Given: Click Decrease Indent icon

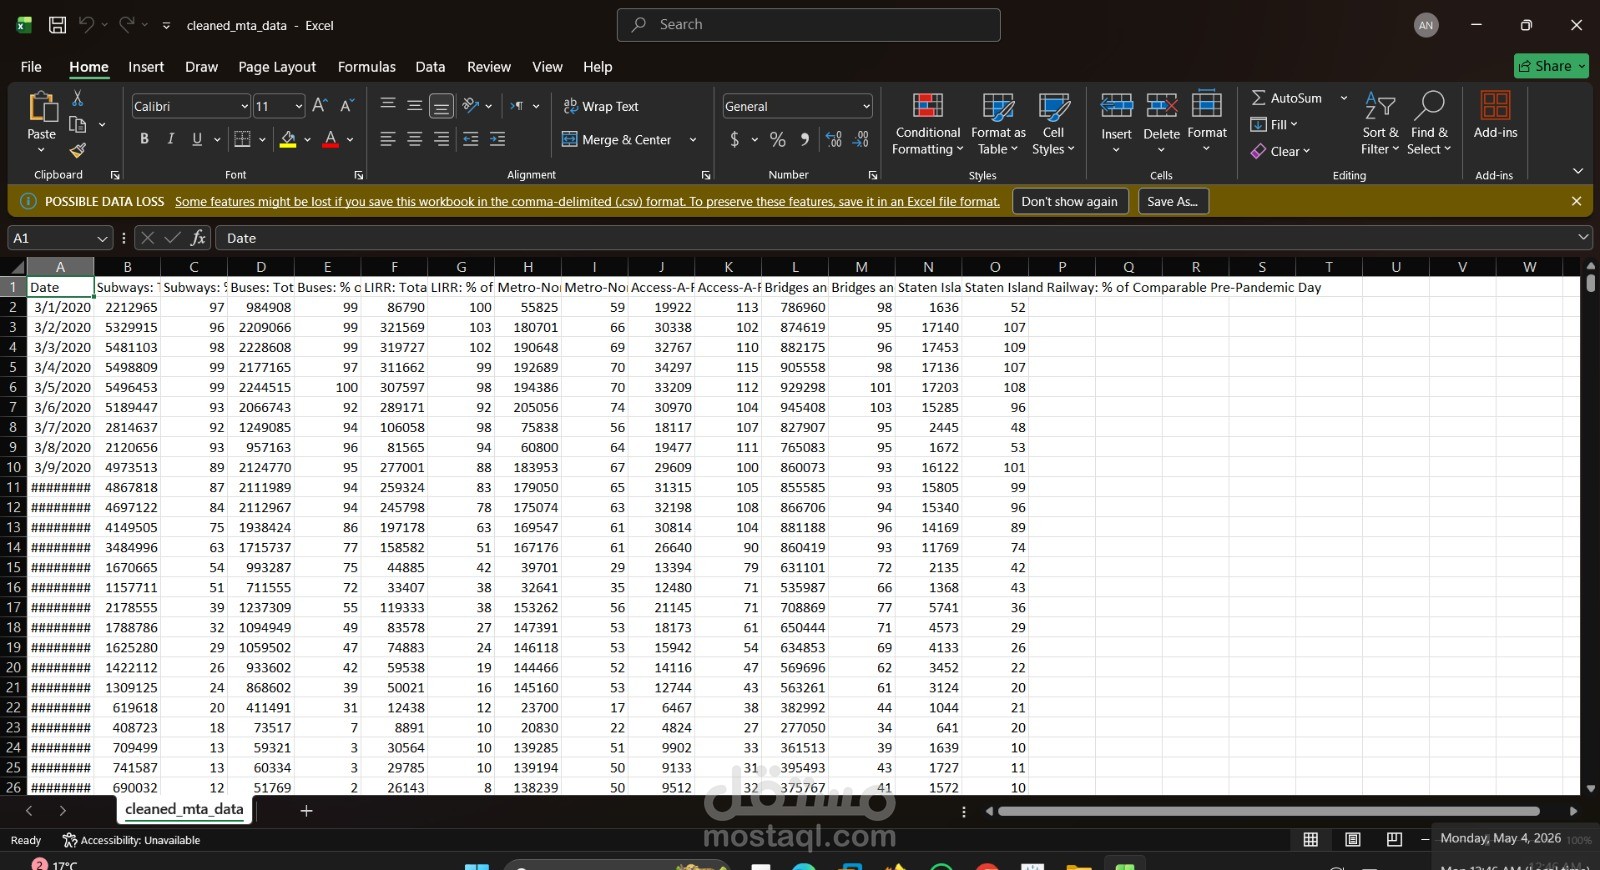Looking at the screenshot, I should tap(471, 140).
